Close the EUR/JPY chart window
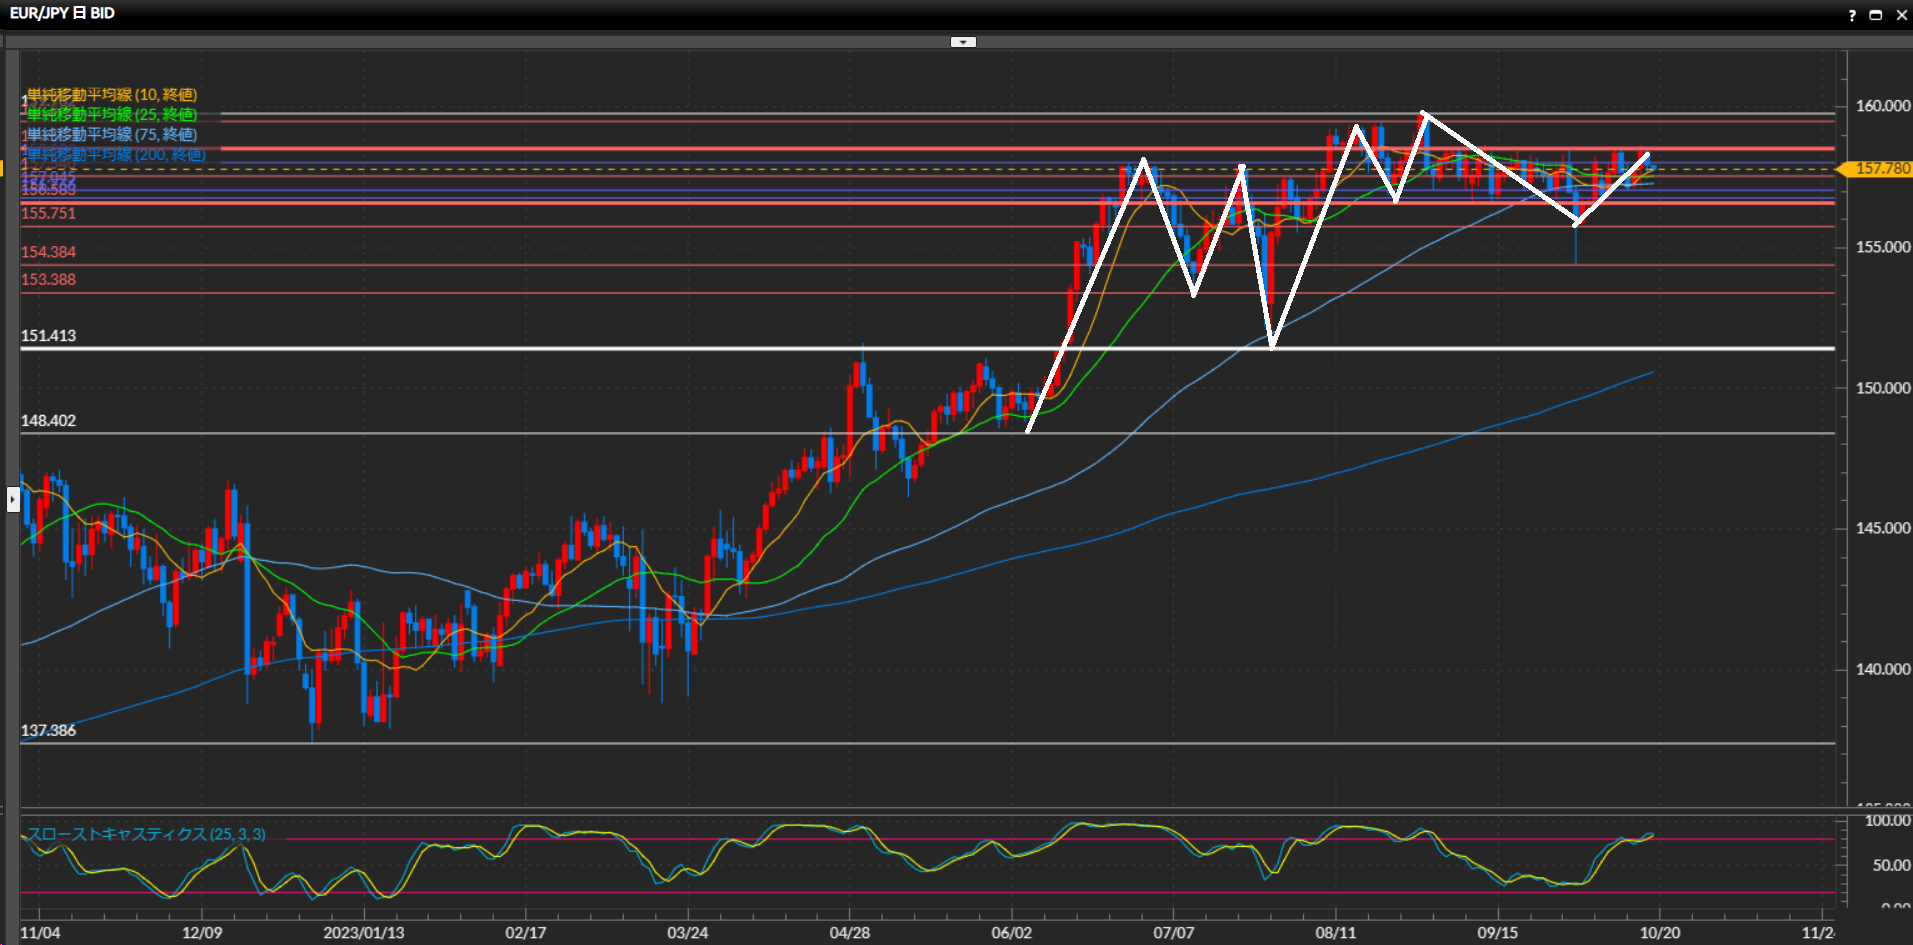Screen dimensions: 1913x945 pyautogui.click(x=1901, y=15)
